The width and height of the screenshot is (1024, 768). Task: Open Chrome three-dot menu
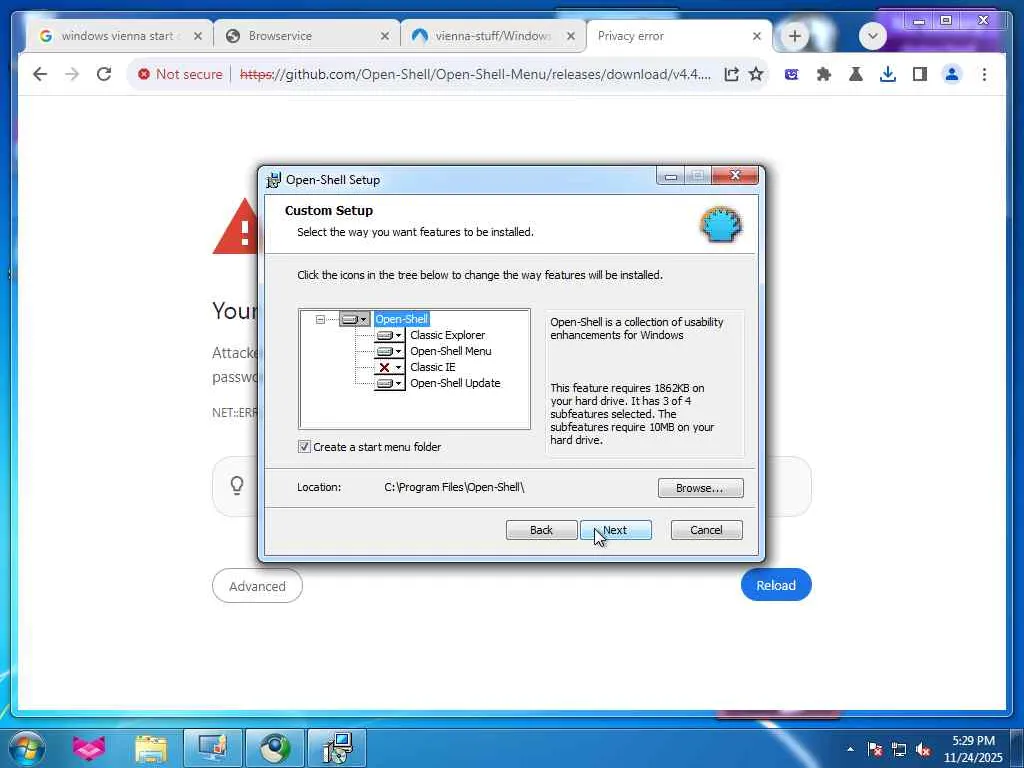click(984, 74)
